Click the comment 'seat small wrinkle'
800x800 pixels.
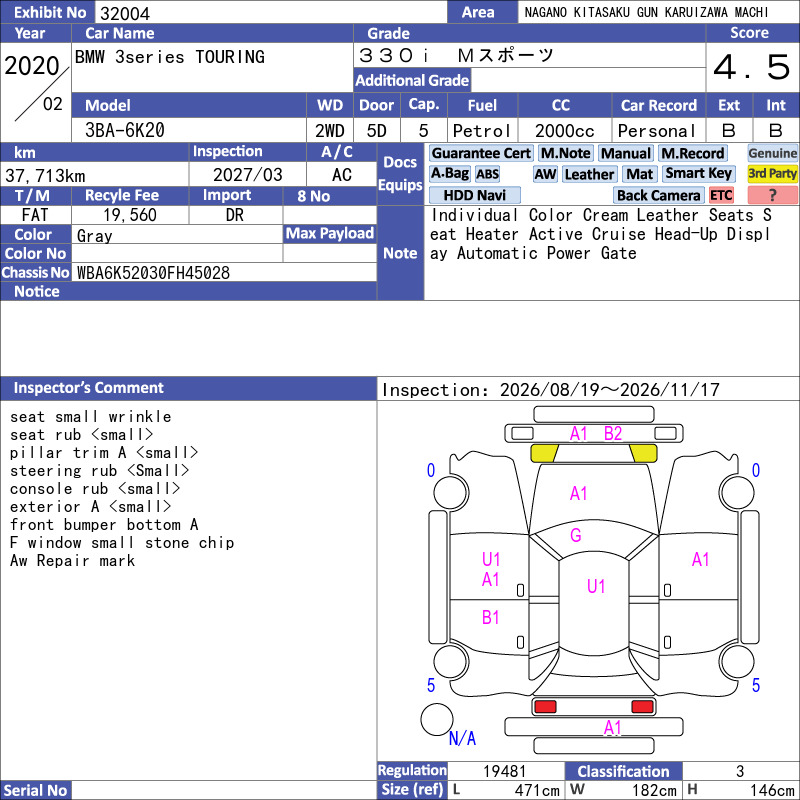[90, 416]
